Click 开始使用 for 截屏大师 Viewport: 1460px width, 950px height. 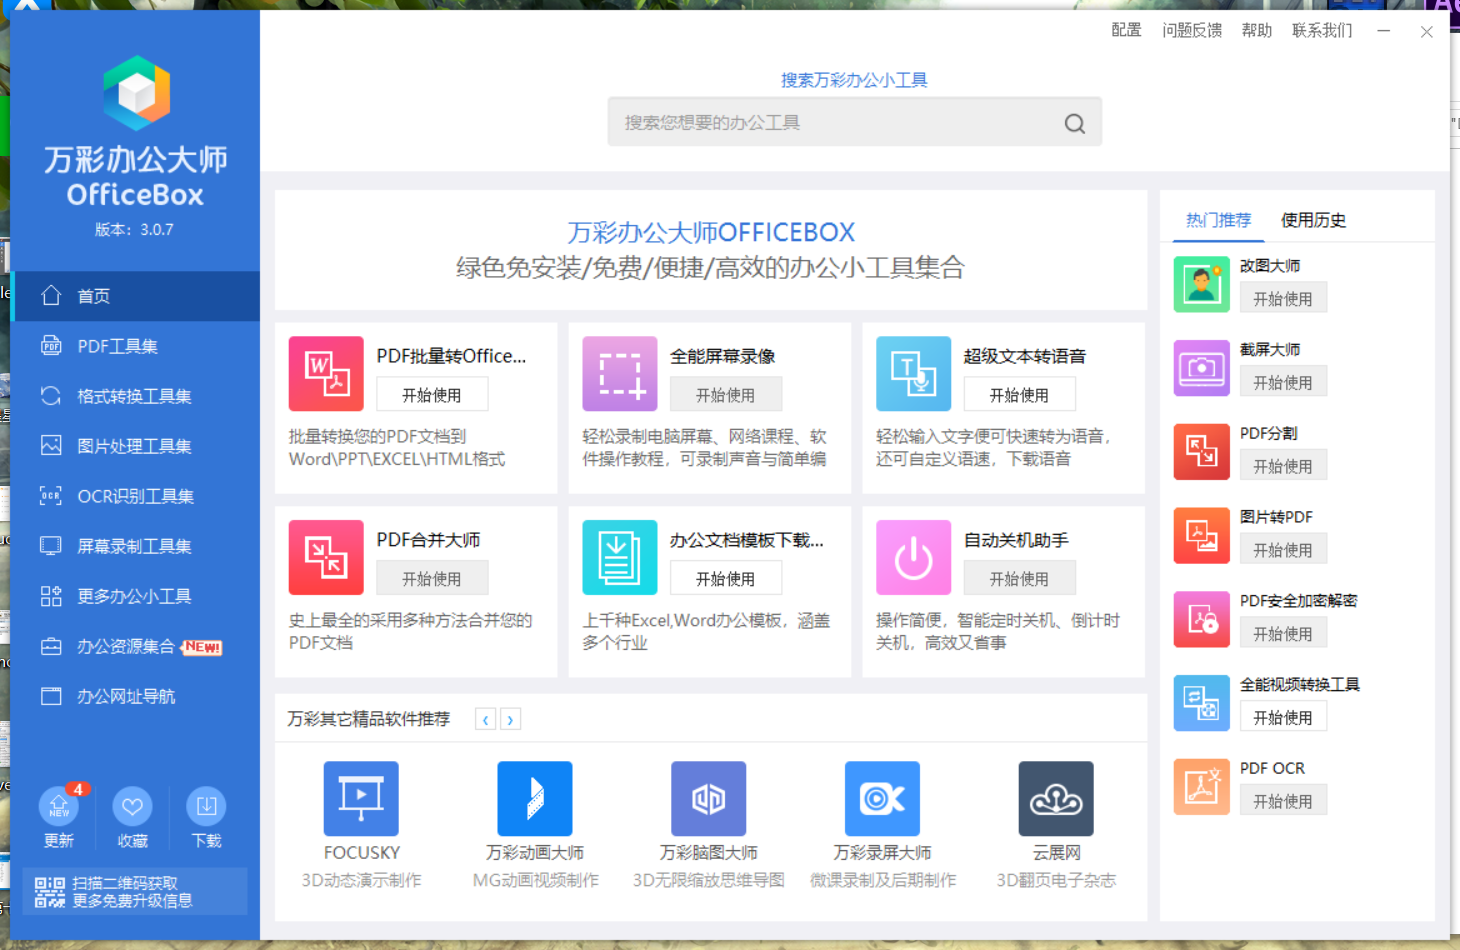pyautogui.click(x=1283, y=382)
